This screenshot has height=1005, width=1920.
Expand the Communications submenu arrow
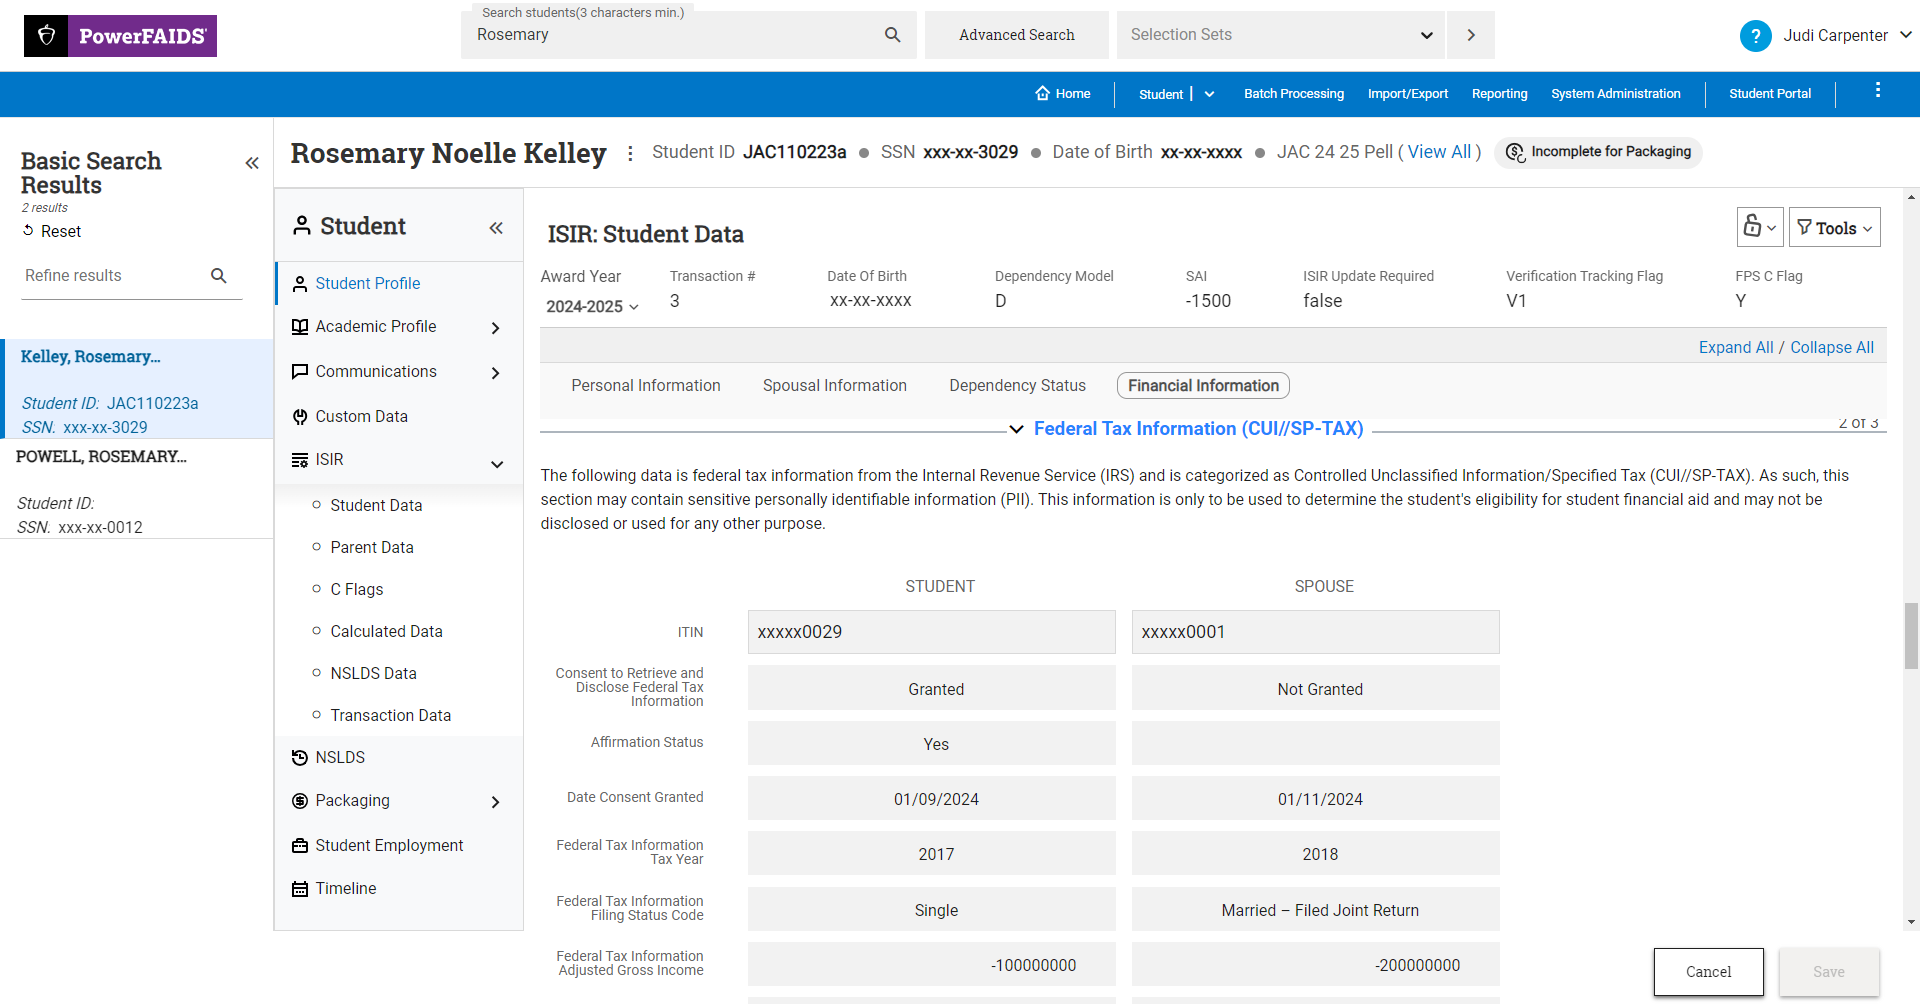(495, 373)
